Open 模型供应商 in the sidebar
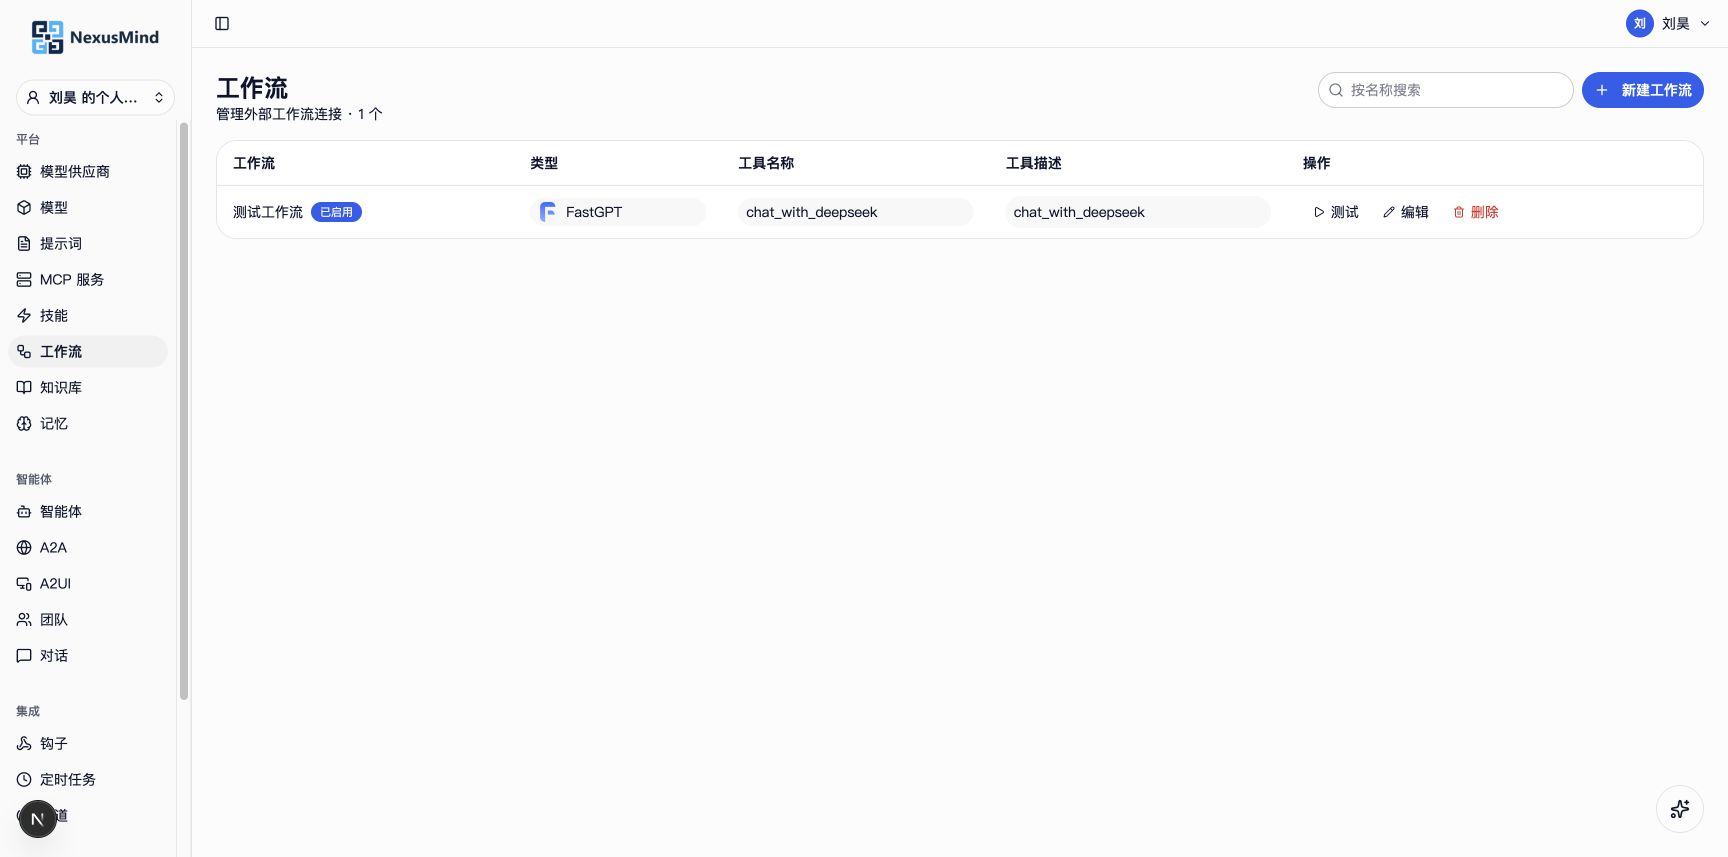Screen dimensions: 1728x857 (x=88, y=171)
